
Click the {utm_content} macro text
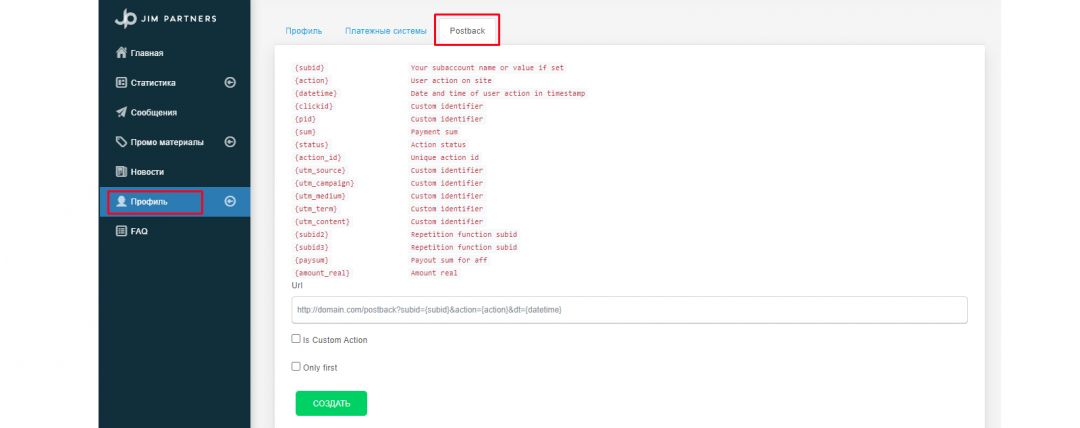pyautogui.click(x=322, y=222)
